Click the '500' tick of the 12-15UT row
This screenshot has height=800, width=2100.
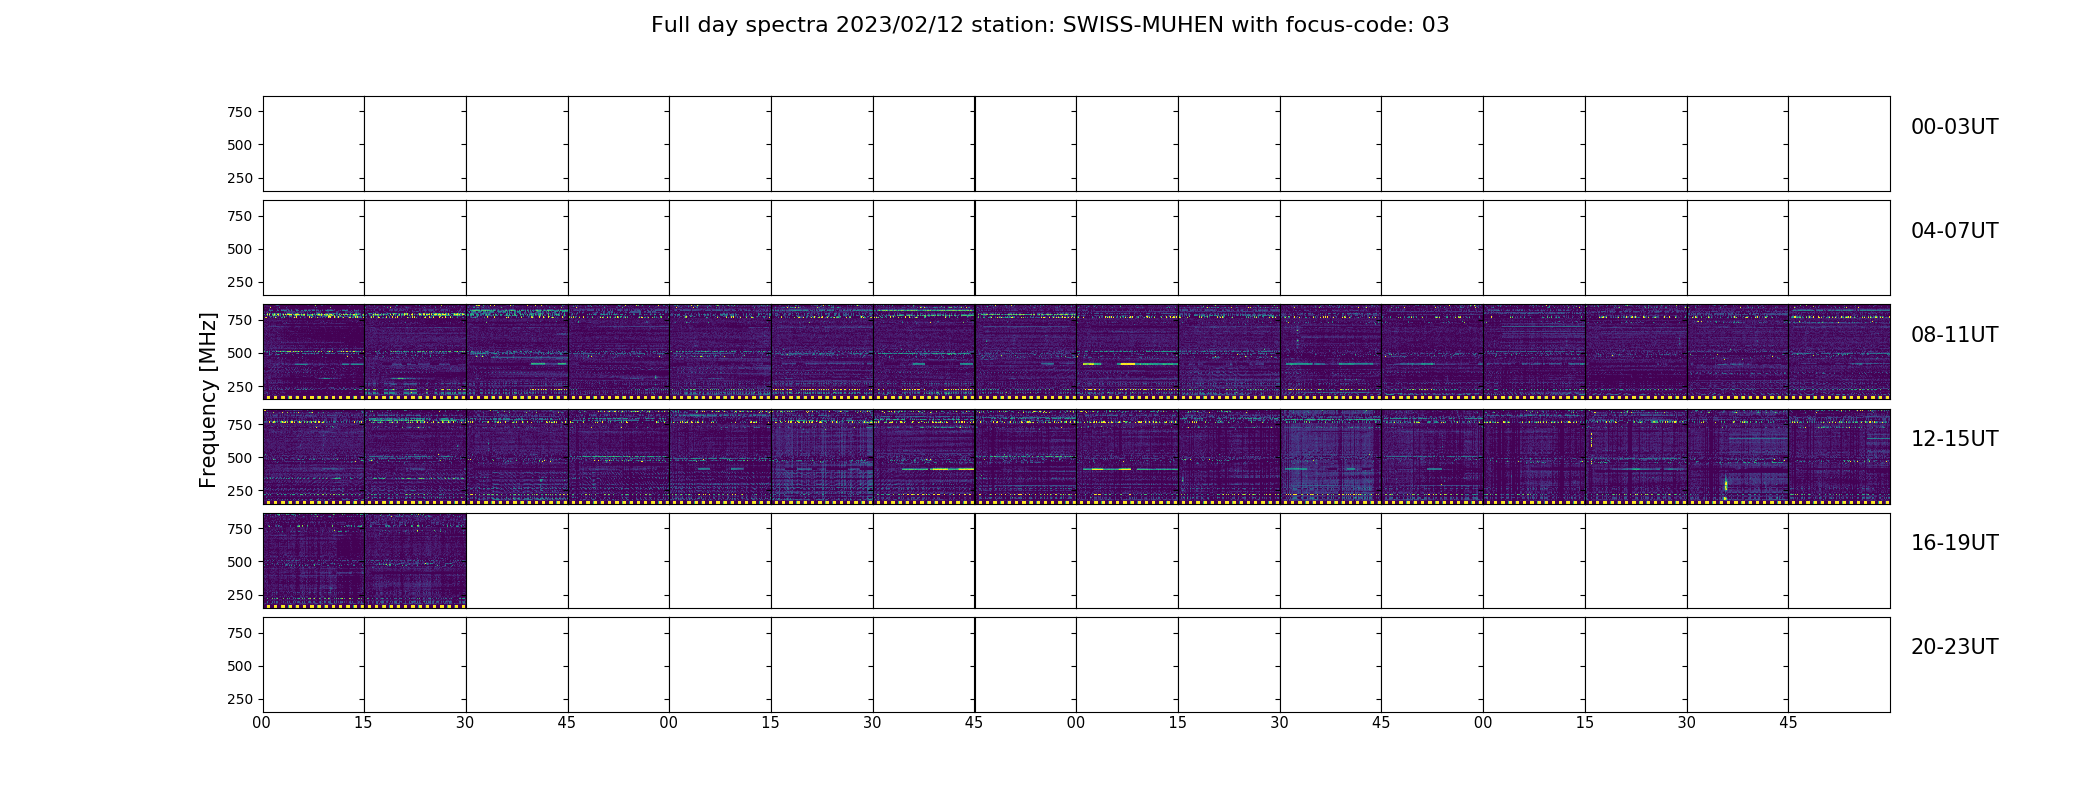(x=239, y=458)
